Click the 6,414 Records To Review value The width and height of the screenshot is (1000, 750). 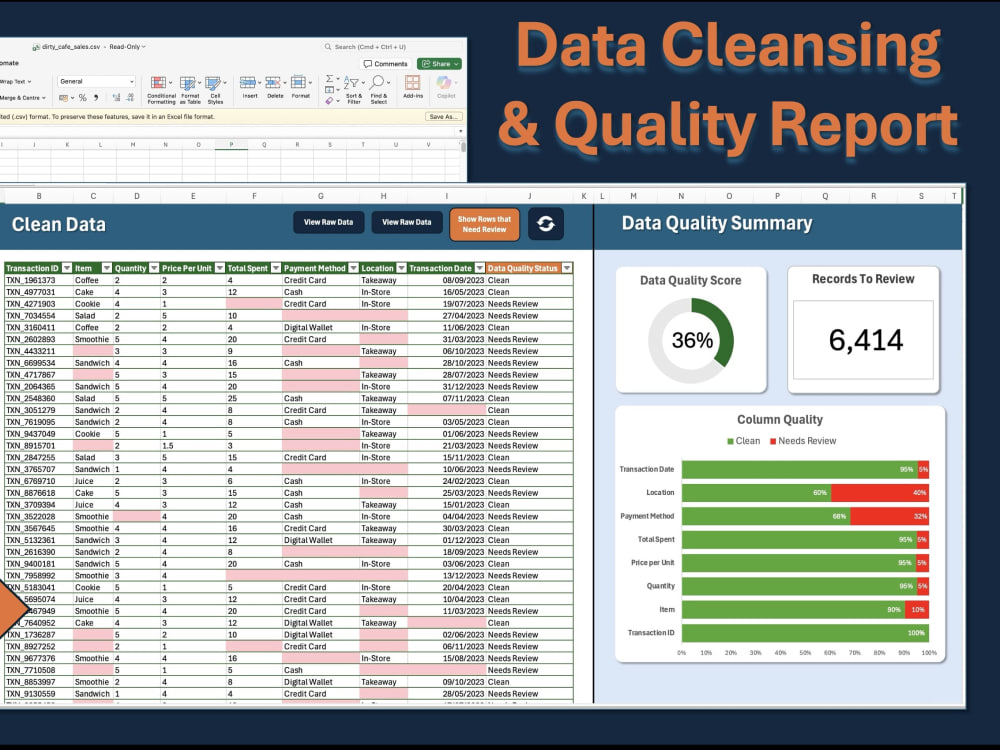(x=865, y=340)
